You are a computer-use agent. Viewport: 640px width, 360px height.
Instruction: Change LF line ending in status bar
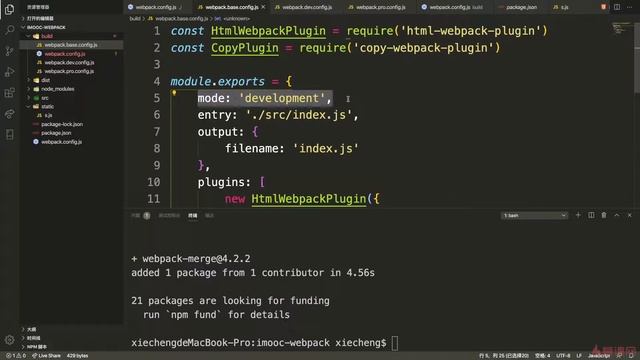[x=579, y=356]
